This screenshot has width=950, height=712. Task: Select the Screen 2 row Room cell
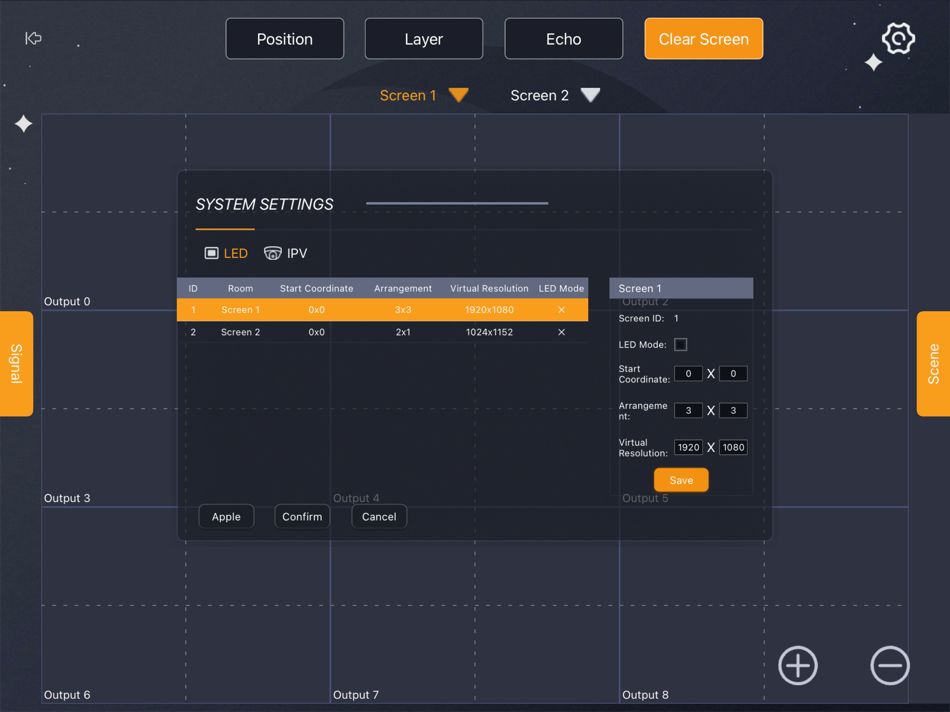pyautogui.click(x=241, y=332)
